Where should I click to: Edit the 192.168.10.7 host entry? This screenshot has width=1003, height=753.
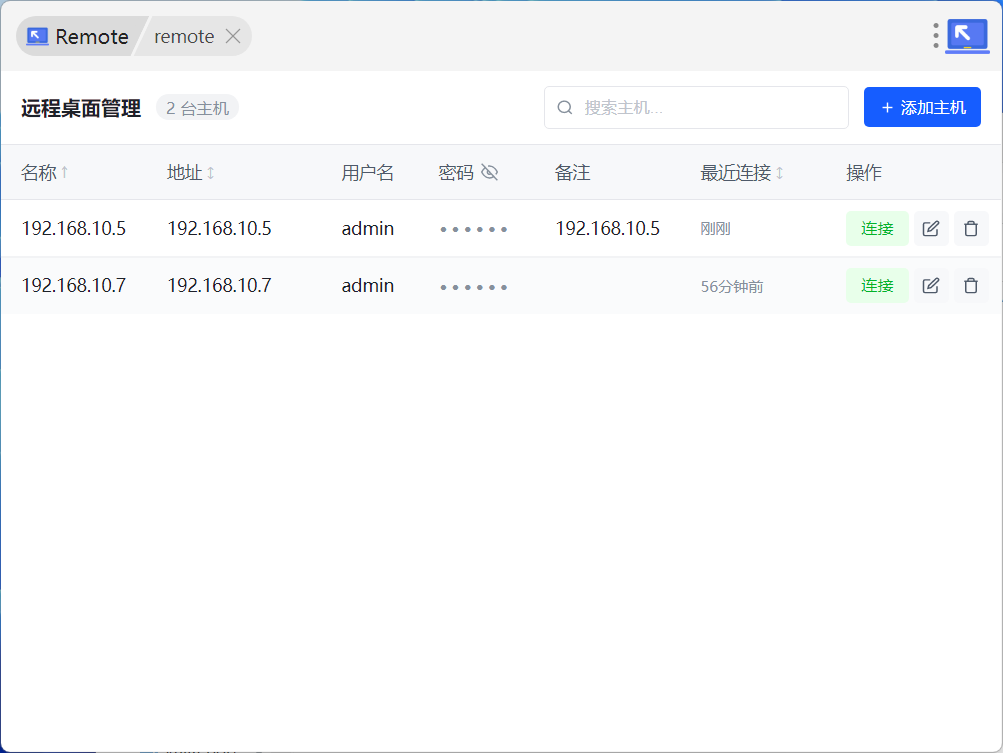[930, 286]
